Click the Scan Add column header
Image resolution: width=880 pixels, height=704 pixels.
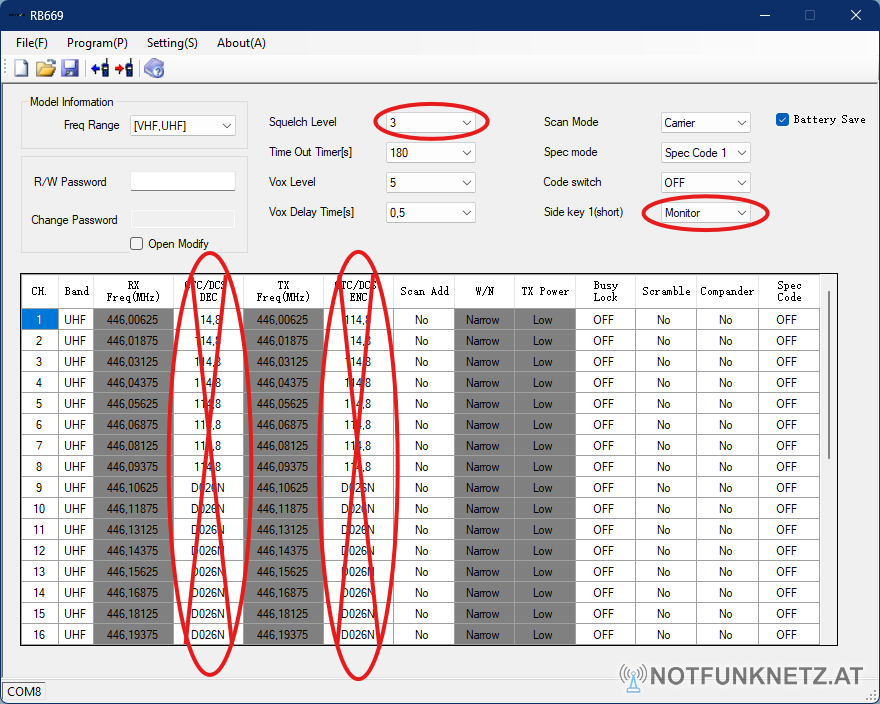(424, 291)
